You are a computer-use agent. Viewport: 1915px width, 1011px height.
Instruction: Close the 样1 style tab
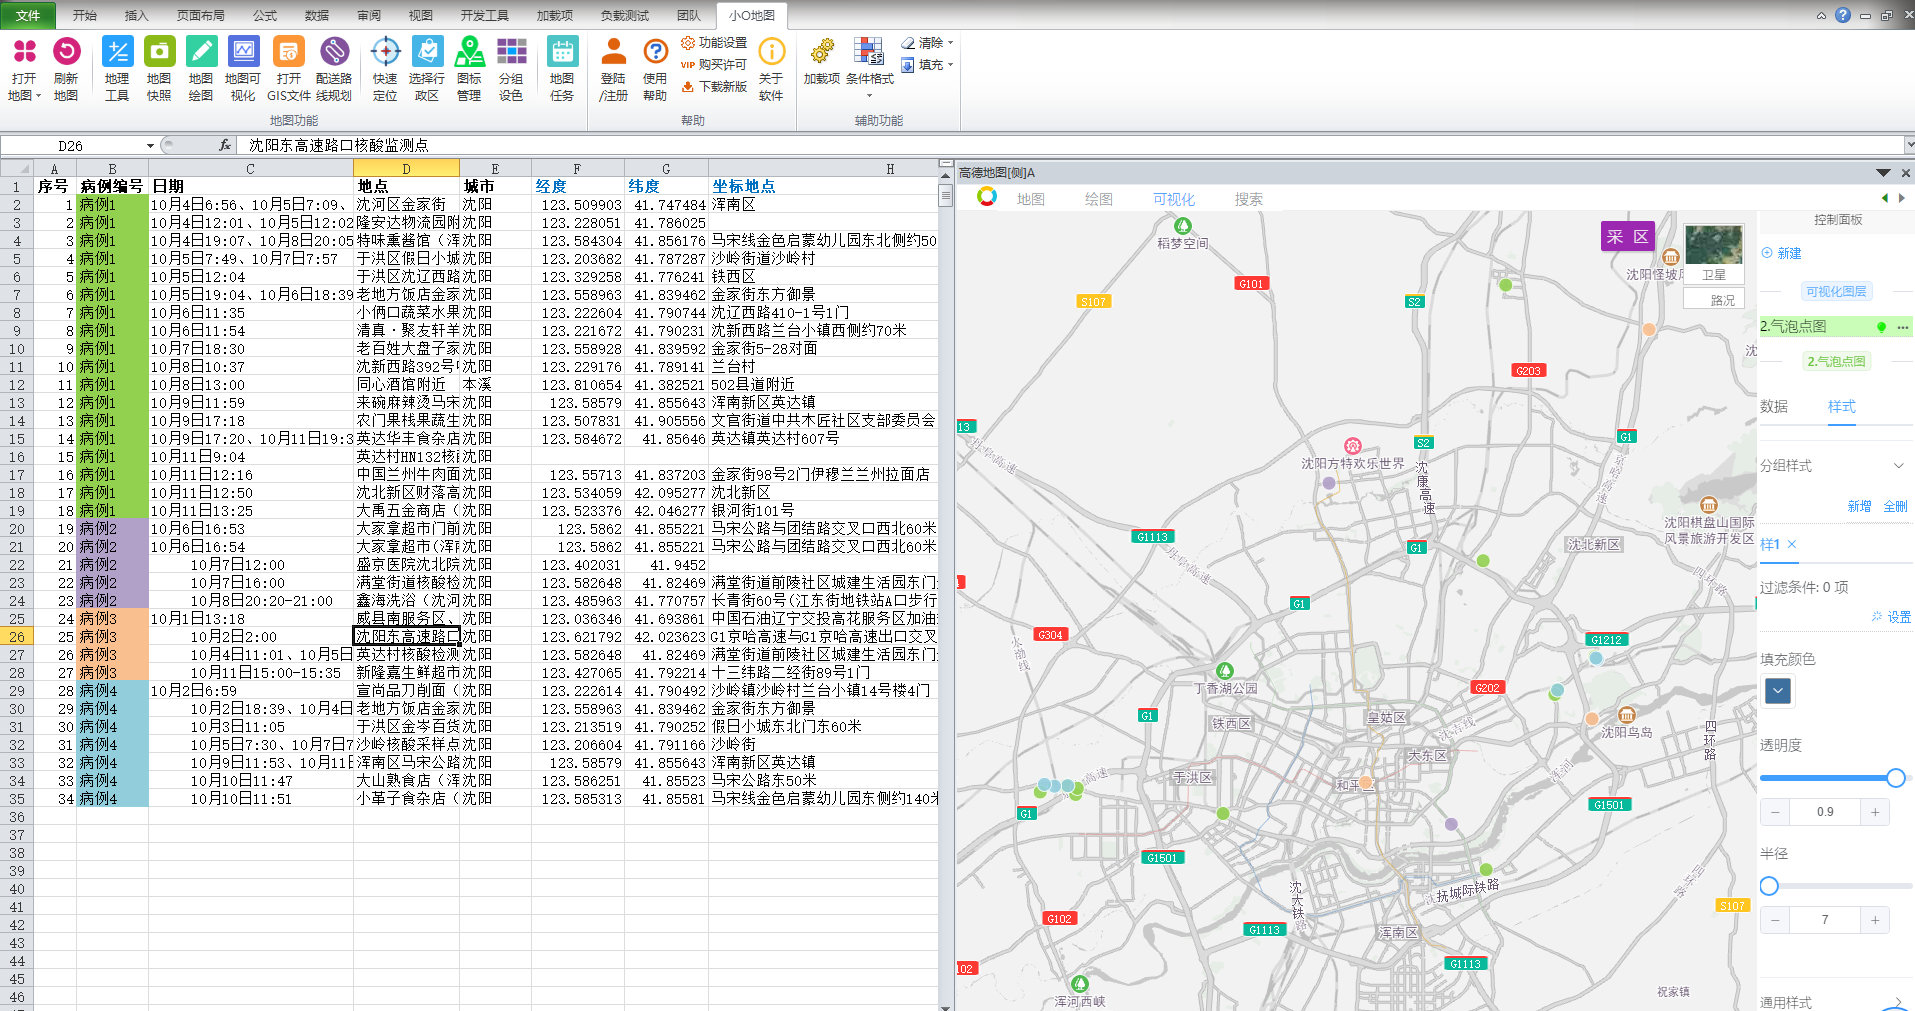[1792, 544]
